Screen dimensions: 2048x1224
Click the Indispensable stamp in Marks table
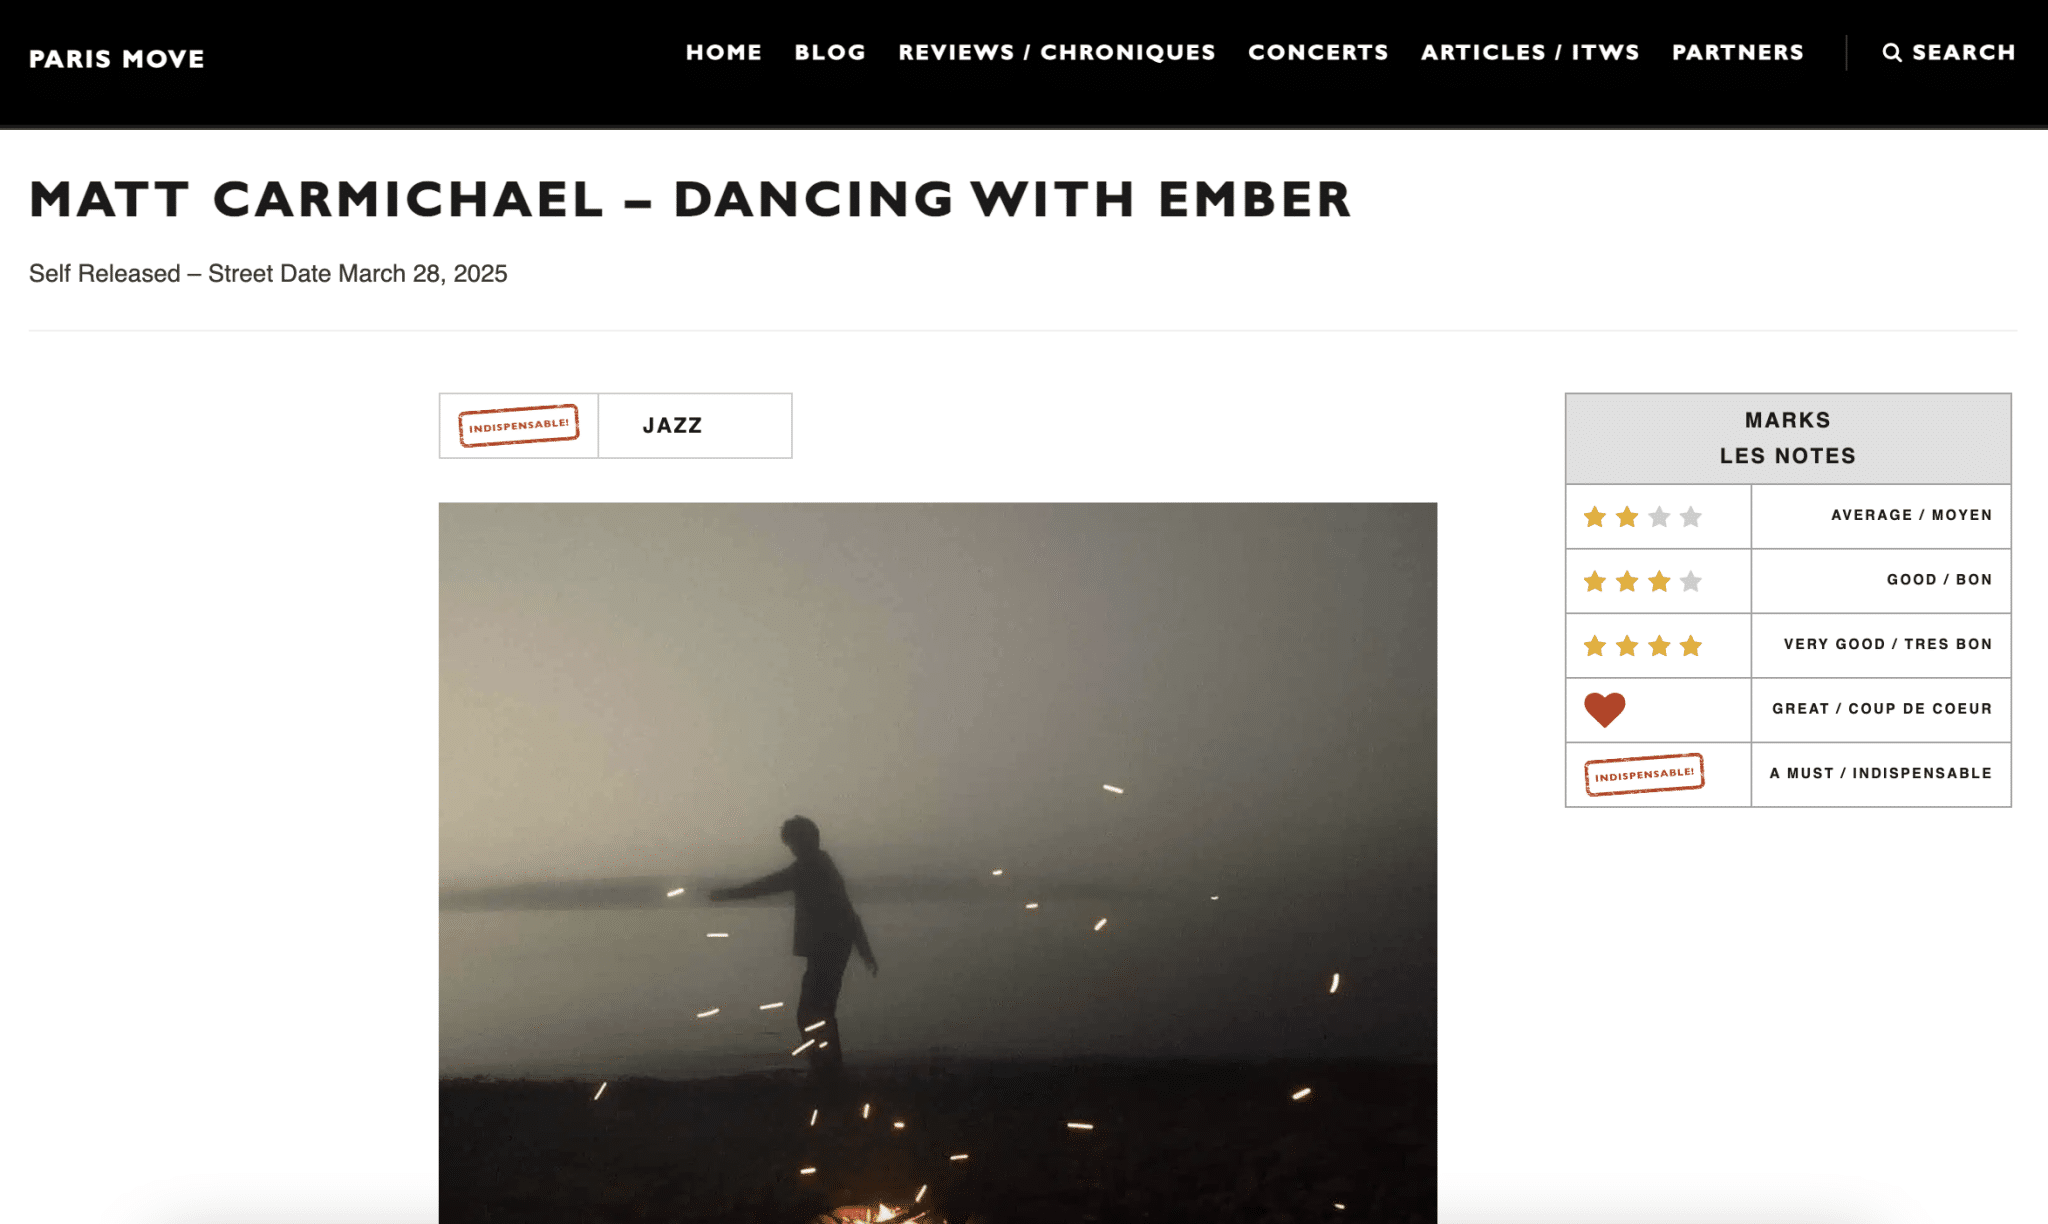point(1644,774)
